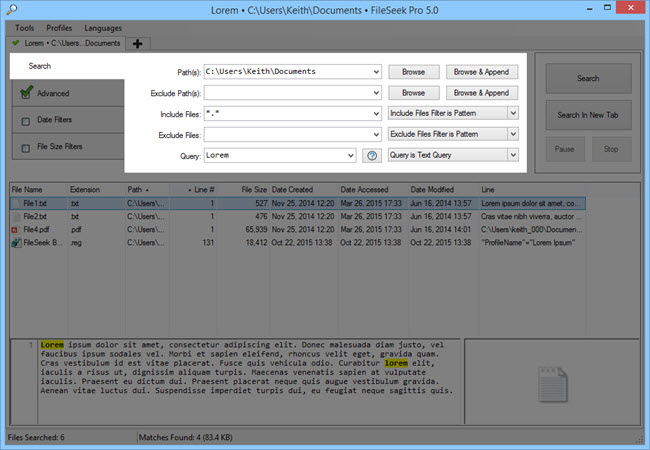Sort by Extension column header
Viewport: 650px width, 450px height.
coord(97,189)
